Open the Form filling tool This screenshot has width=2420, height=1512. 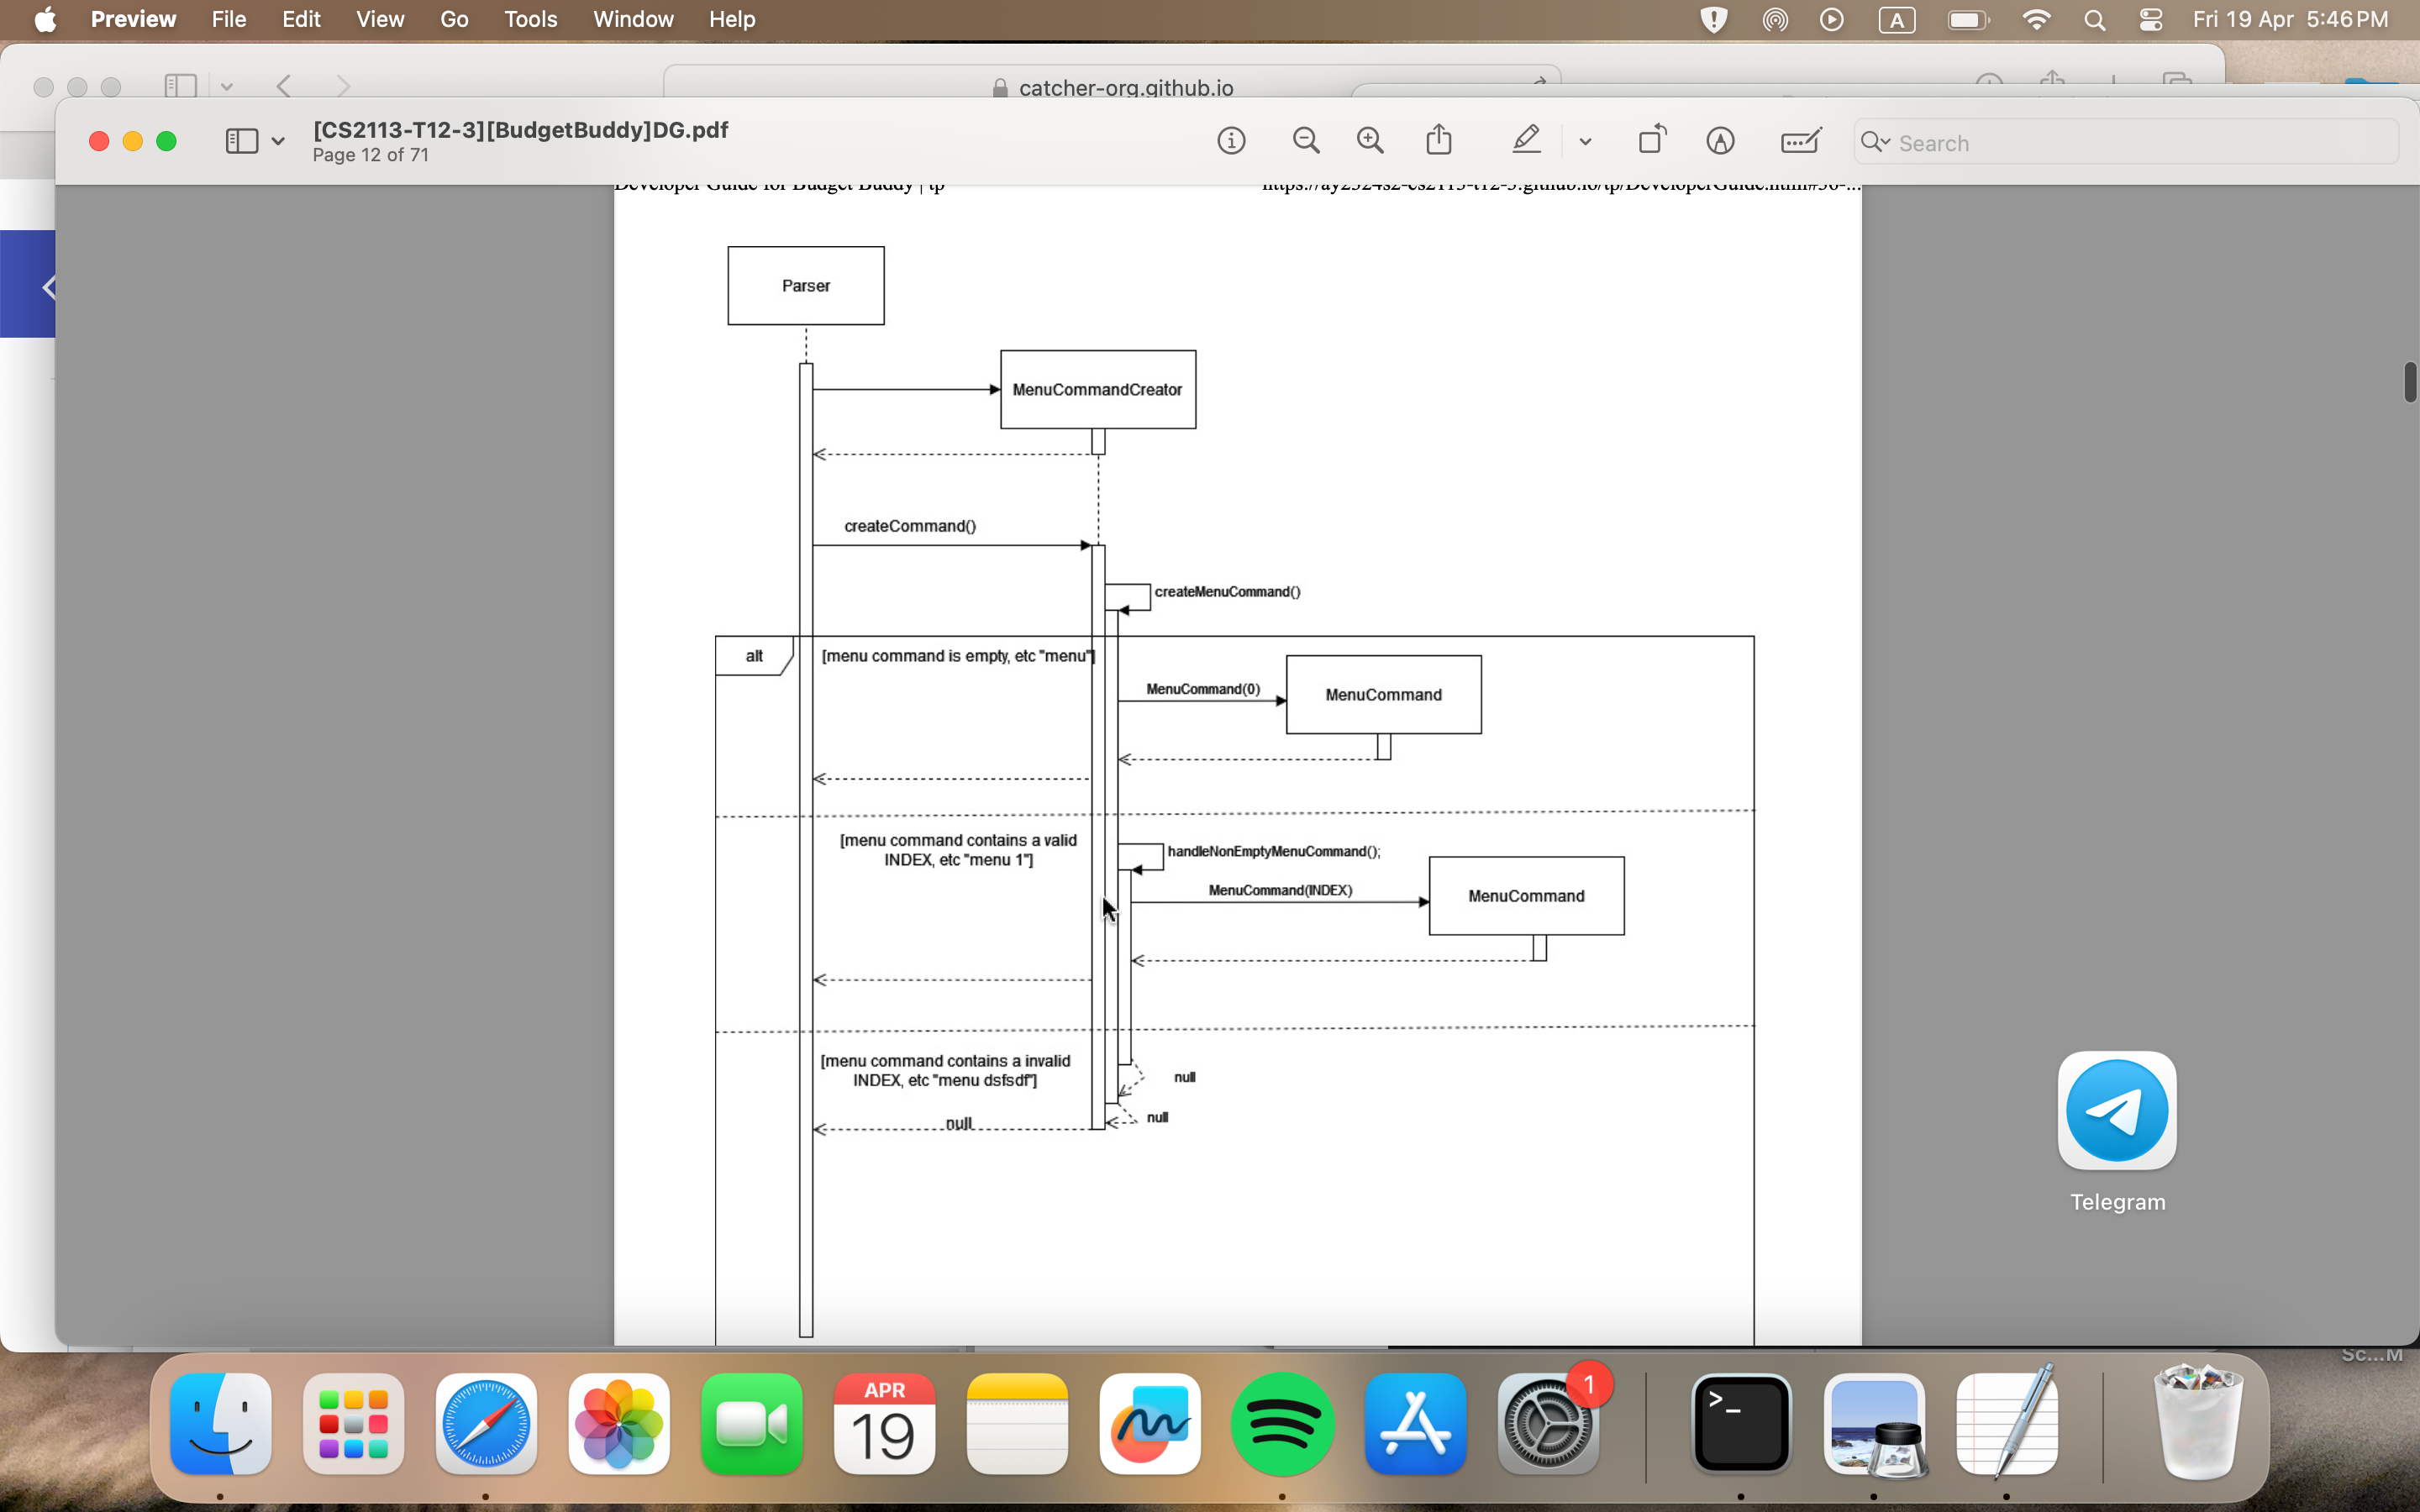click(x=1800, y=141)
